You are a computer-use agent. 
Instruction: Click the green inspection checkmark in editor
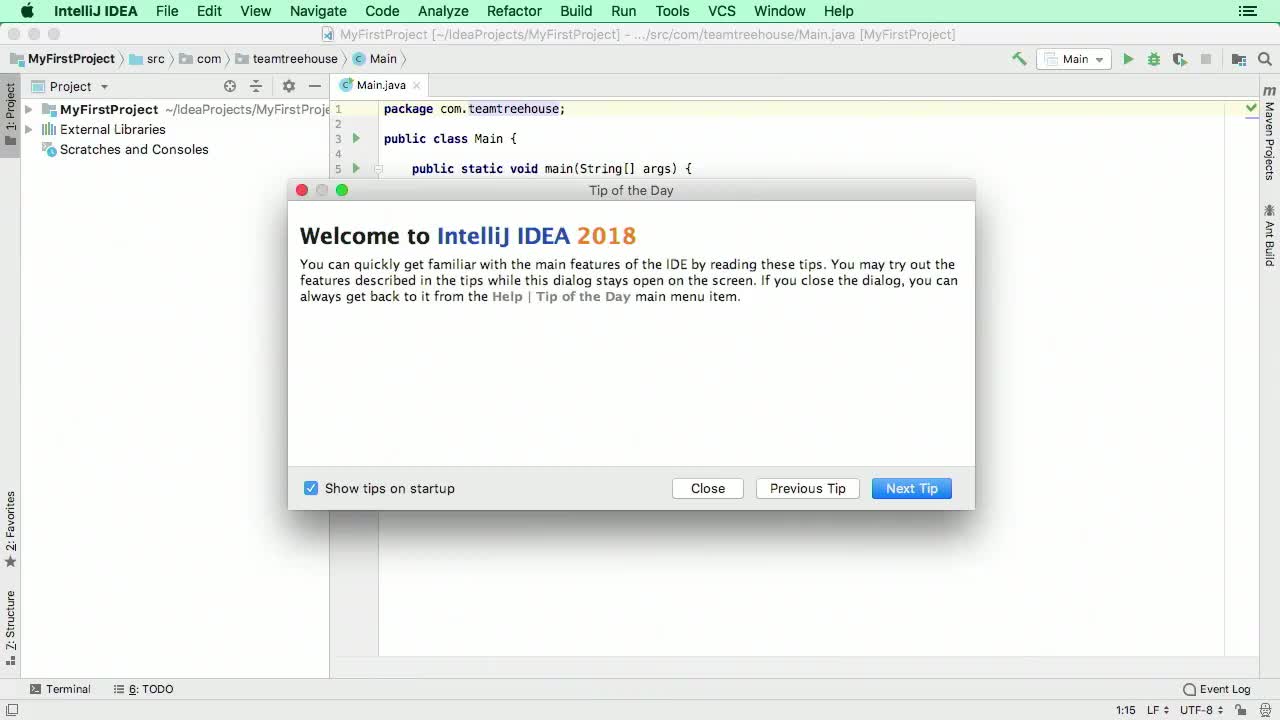[1251, 107]
